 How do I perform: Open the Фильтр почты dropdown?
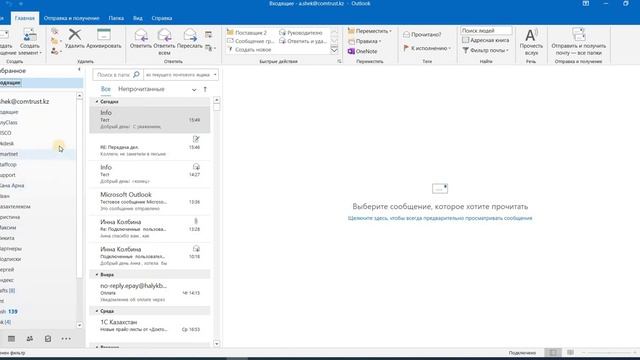(x=485, y=50)
